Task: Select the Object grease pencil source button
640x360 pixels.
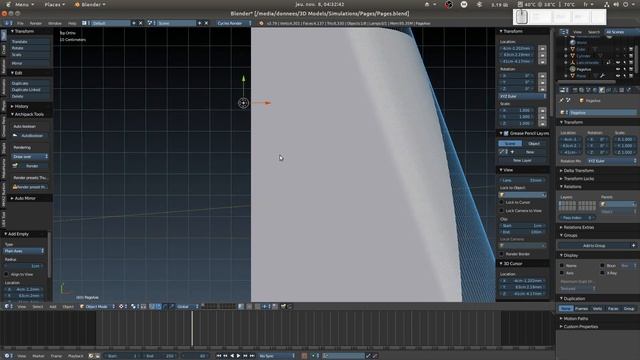Action: (534, 144)
